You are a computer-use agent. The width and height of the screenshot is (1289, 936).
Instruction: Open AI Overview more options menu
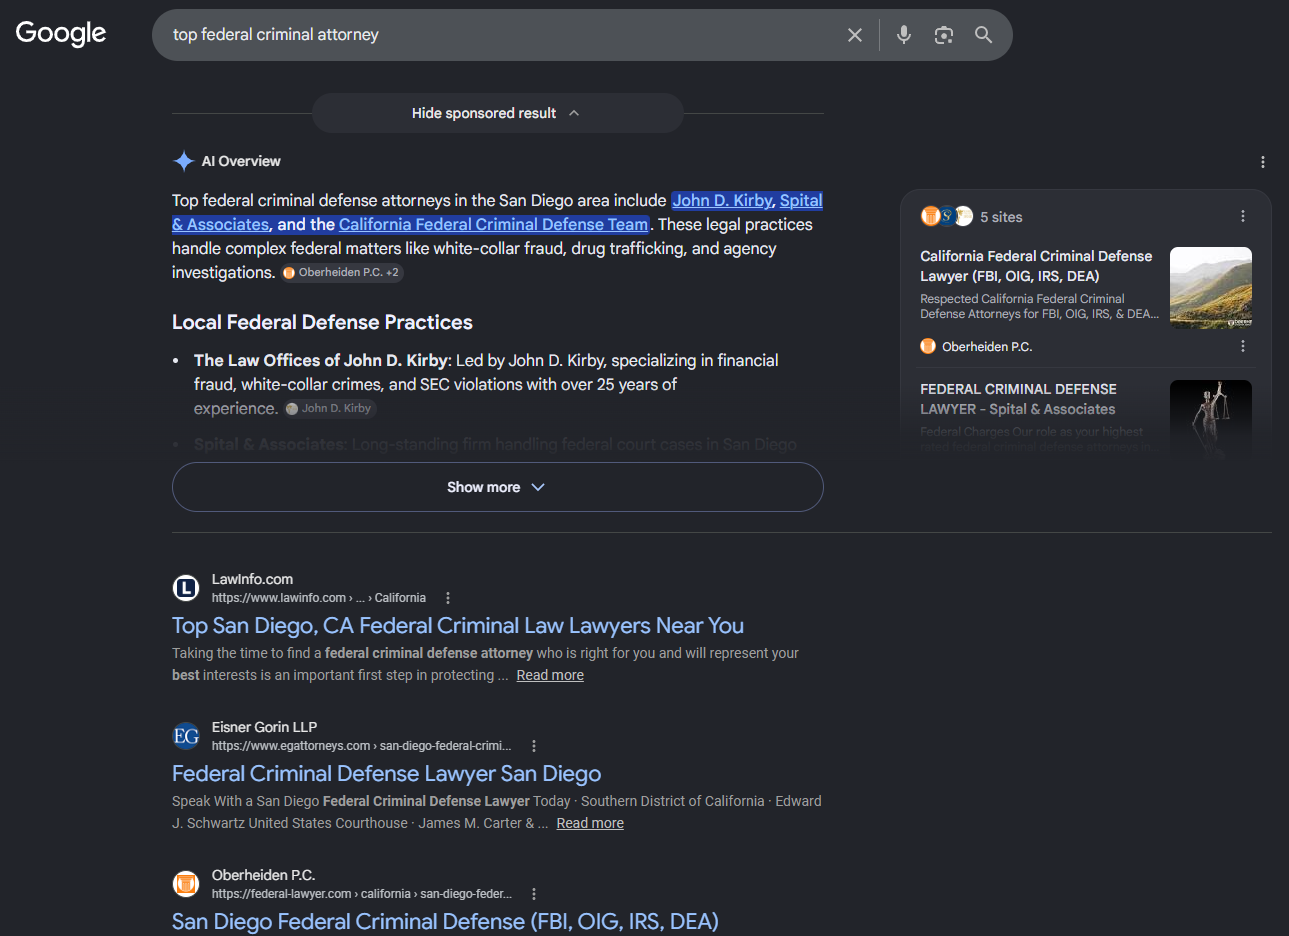pos(1263,162)
